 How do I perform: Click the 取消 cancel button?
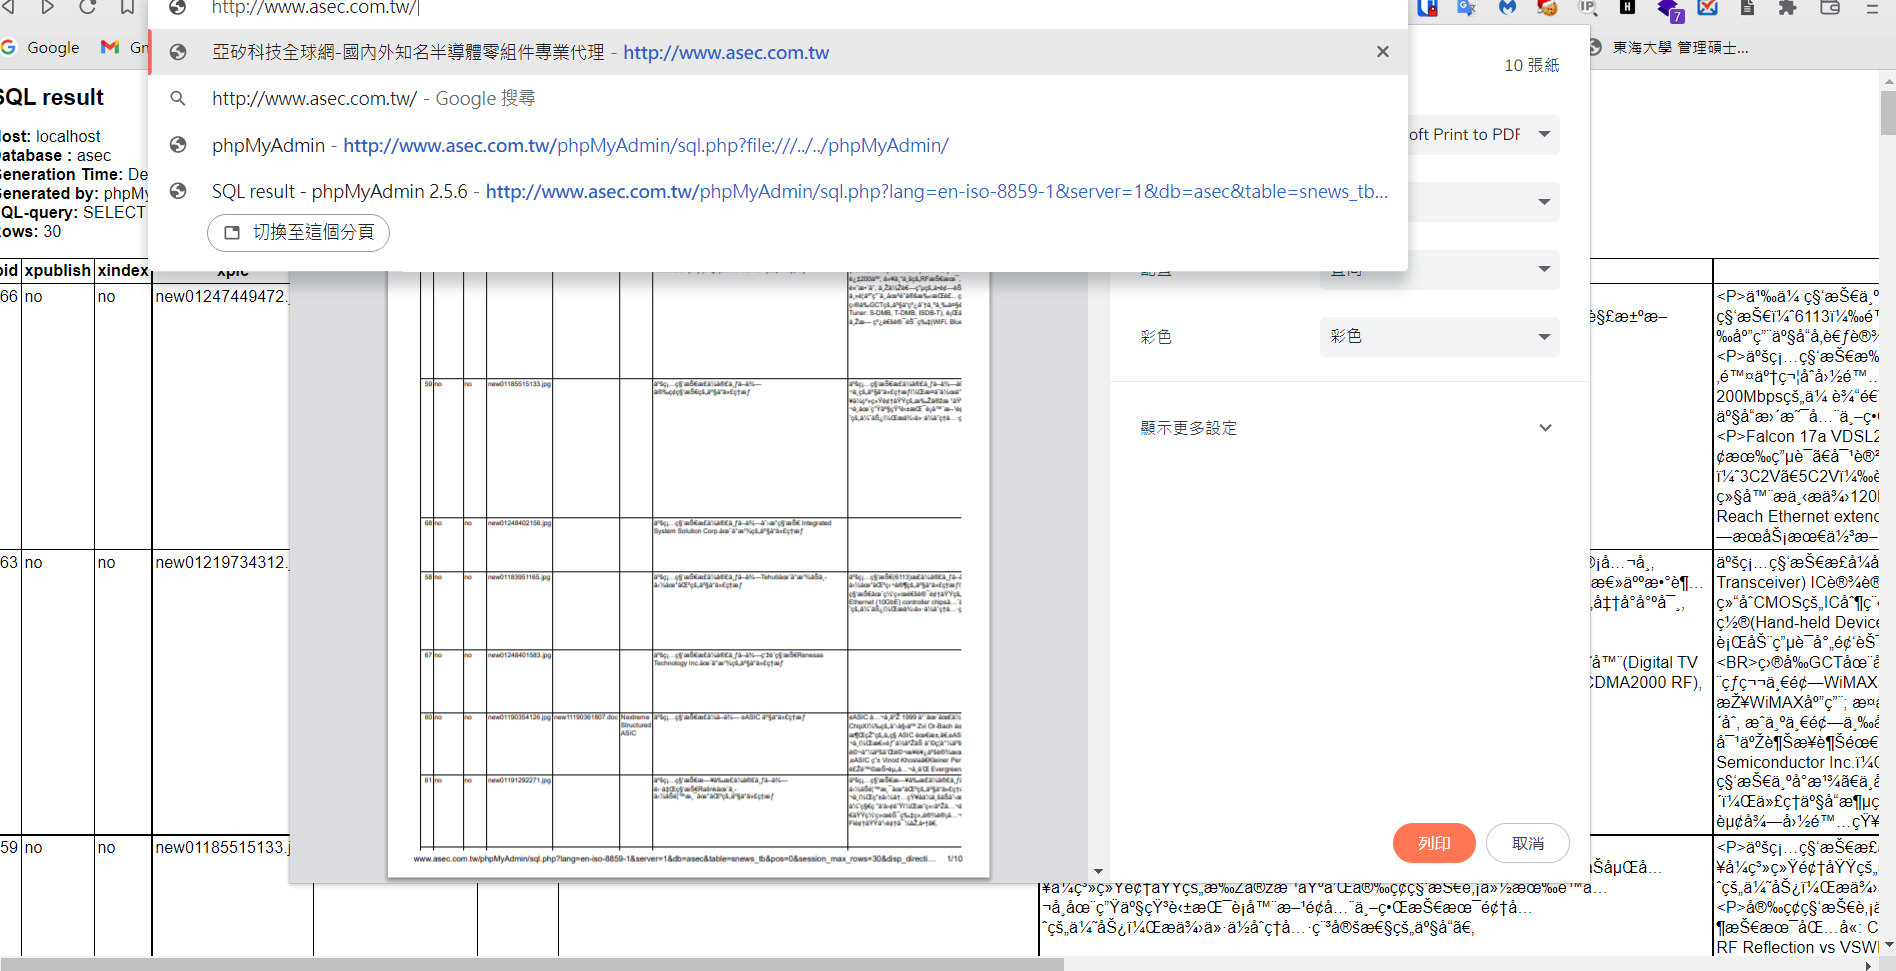pos(1527,843)
